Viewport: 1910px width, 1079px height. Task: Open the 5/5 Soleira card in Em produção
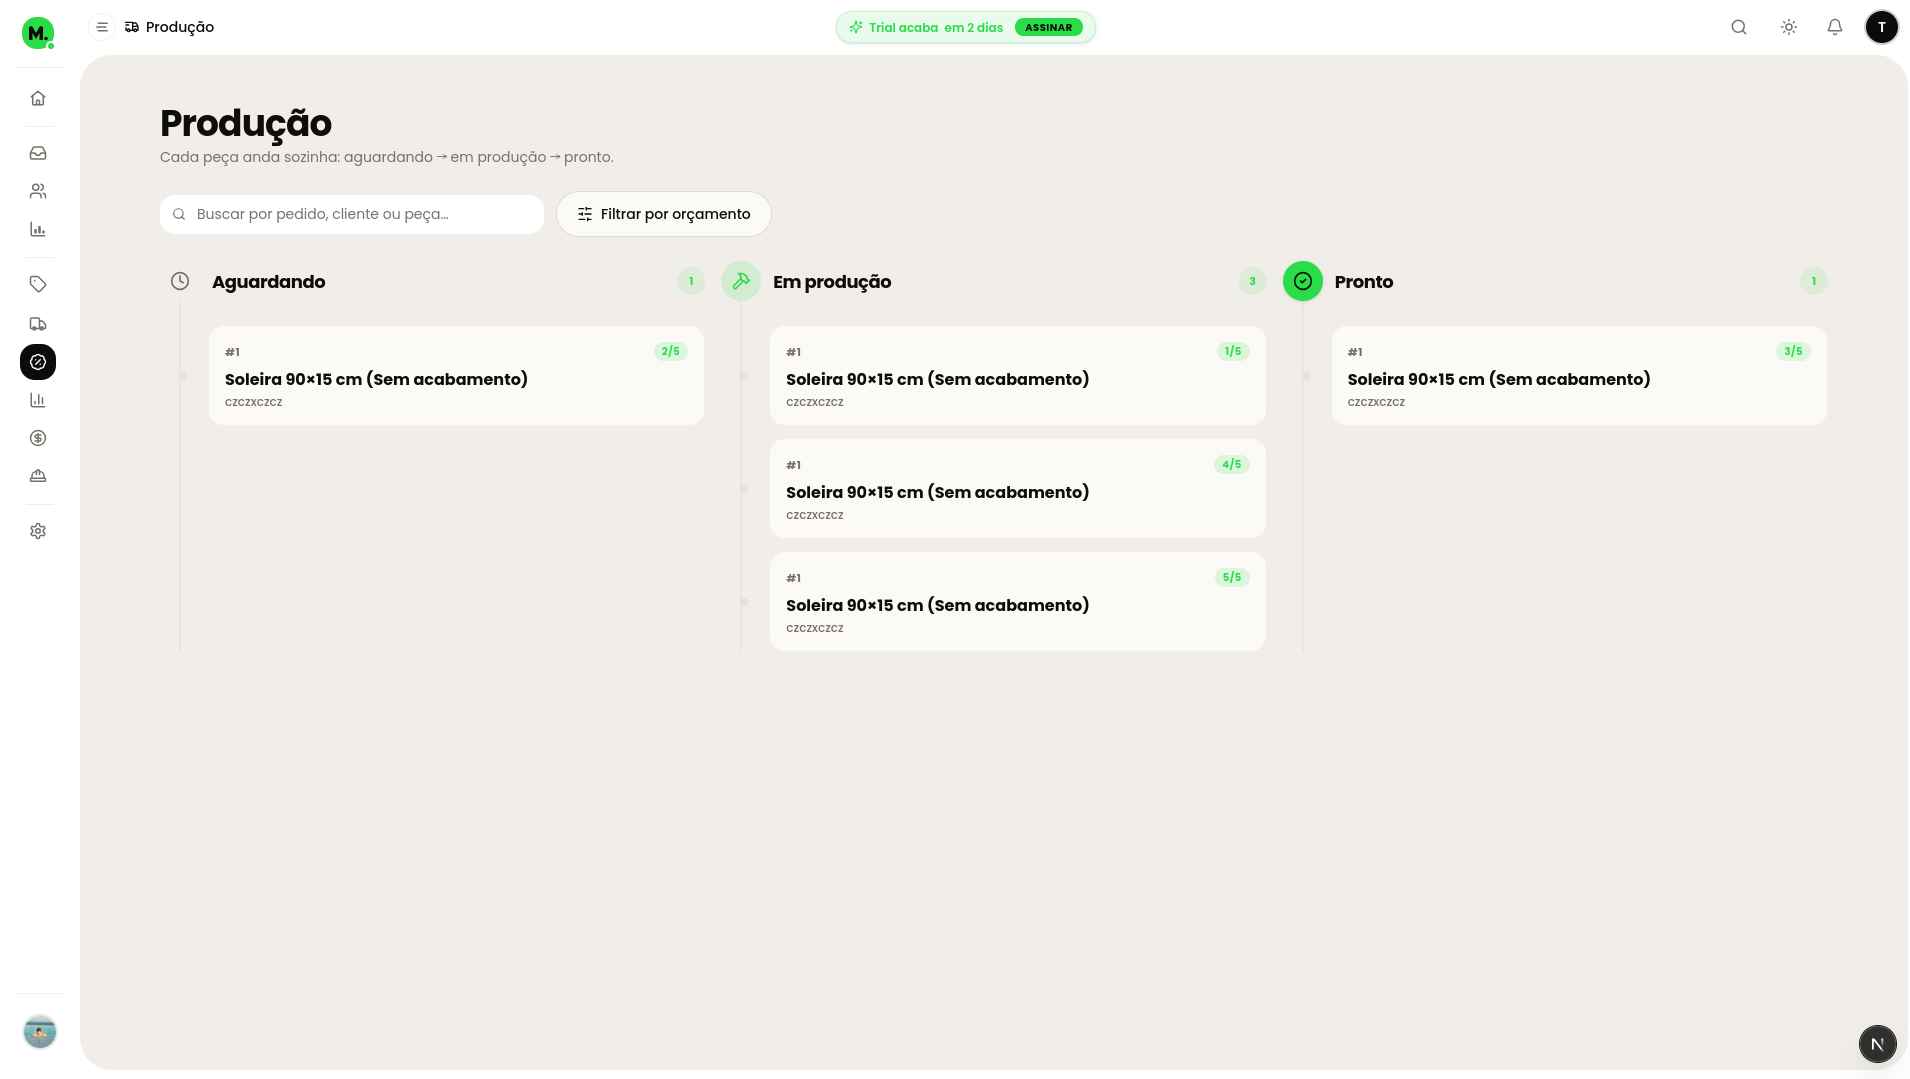coord(1018,602)
